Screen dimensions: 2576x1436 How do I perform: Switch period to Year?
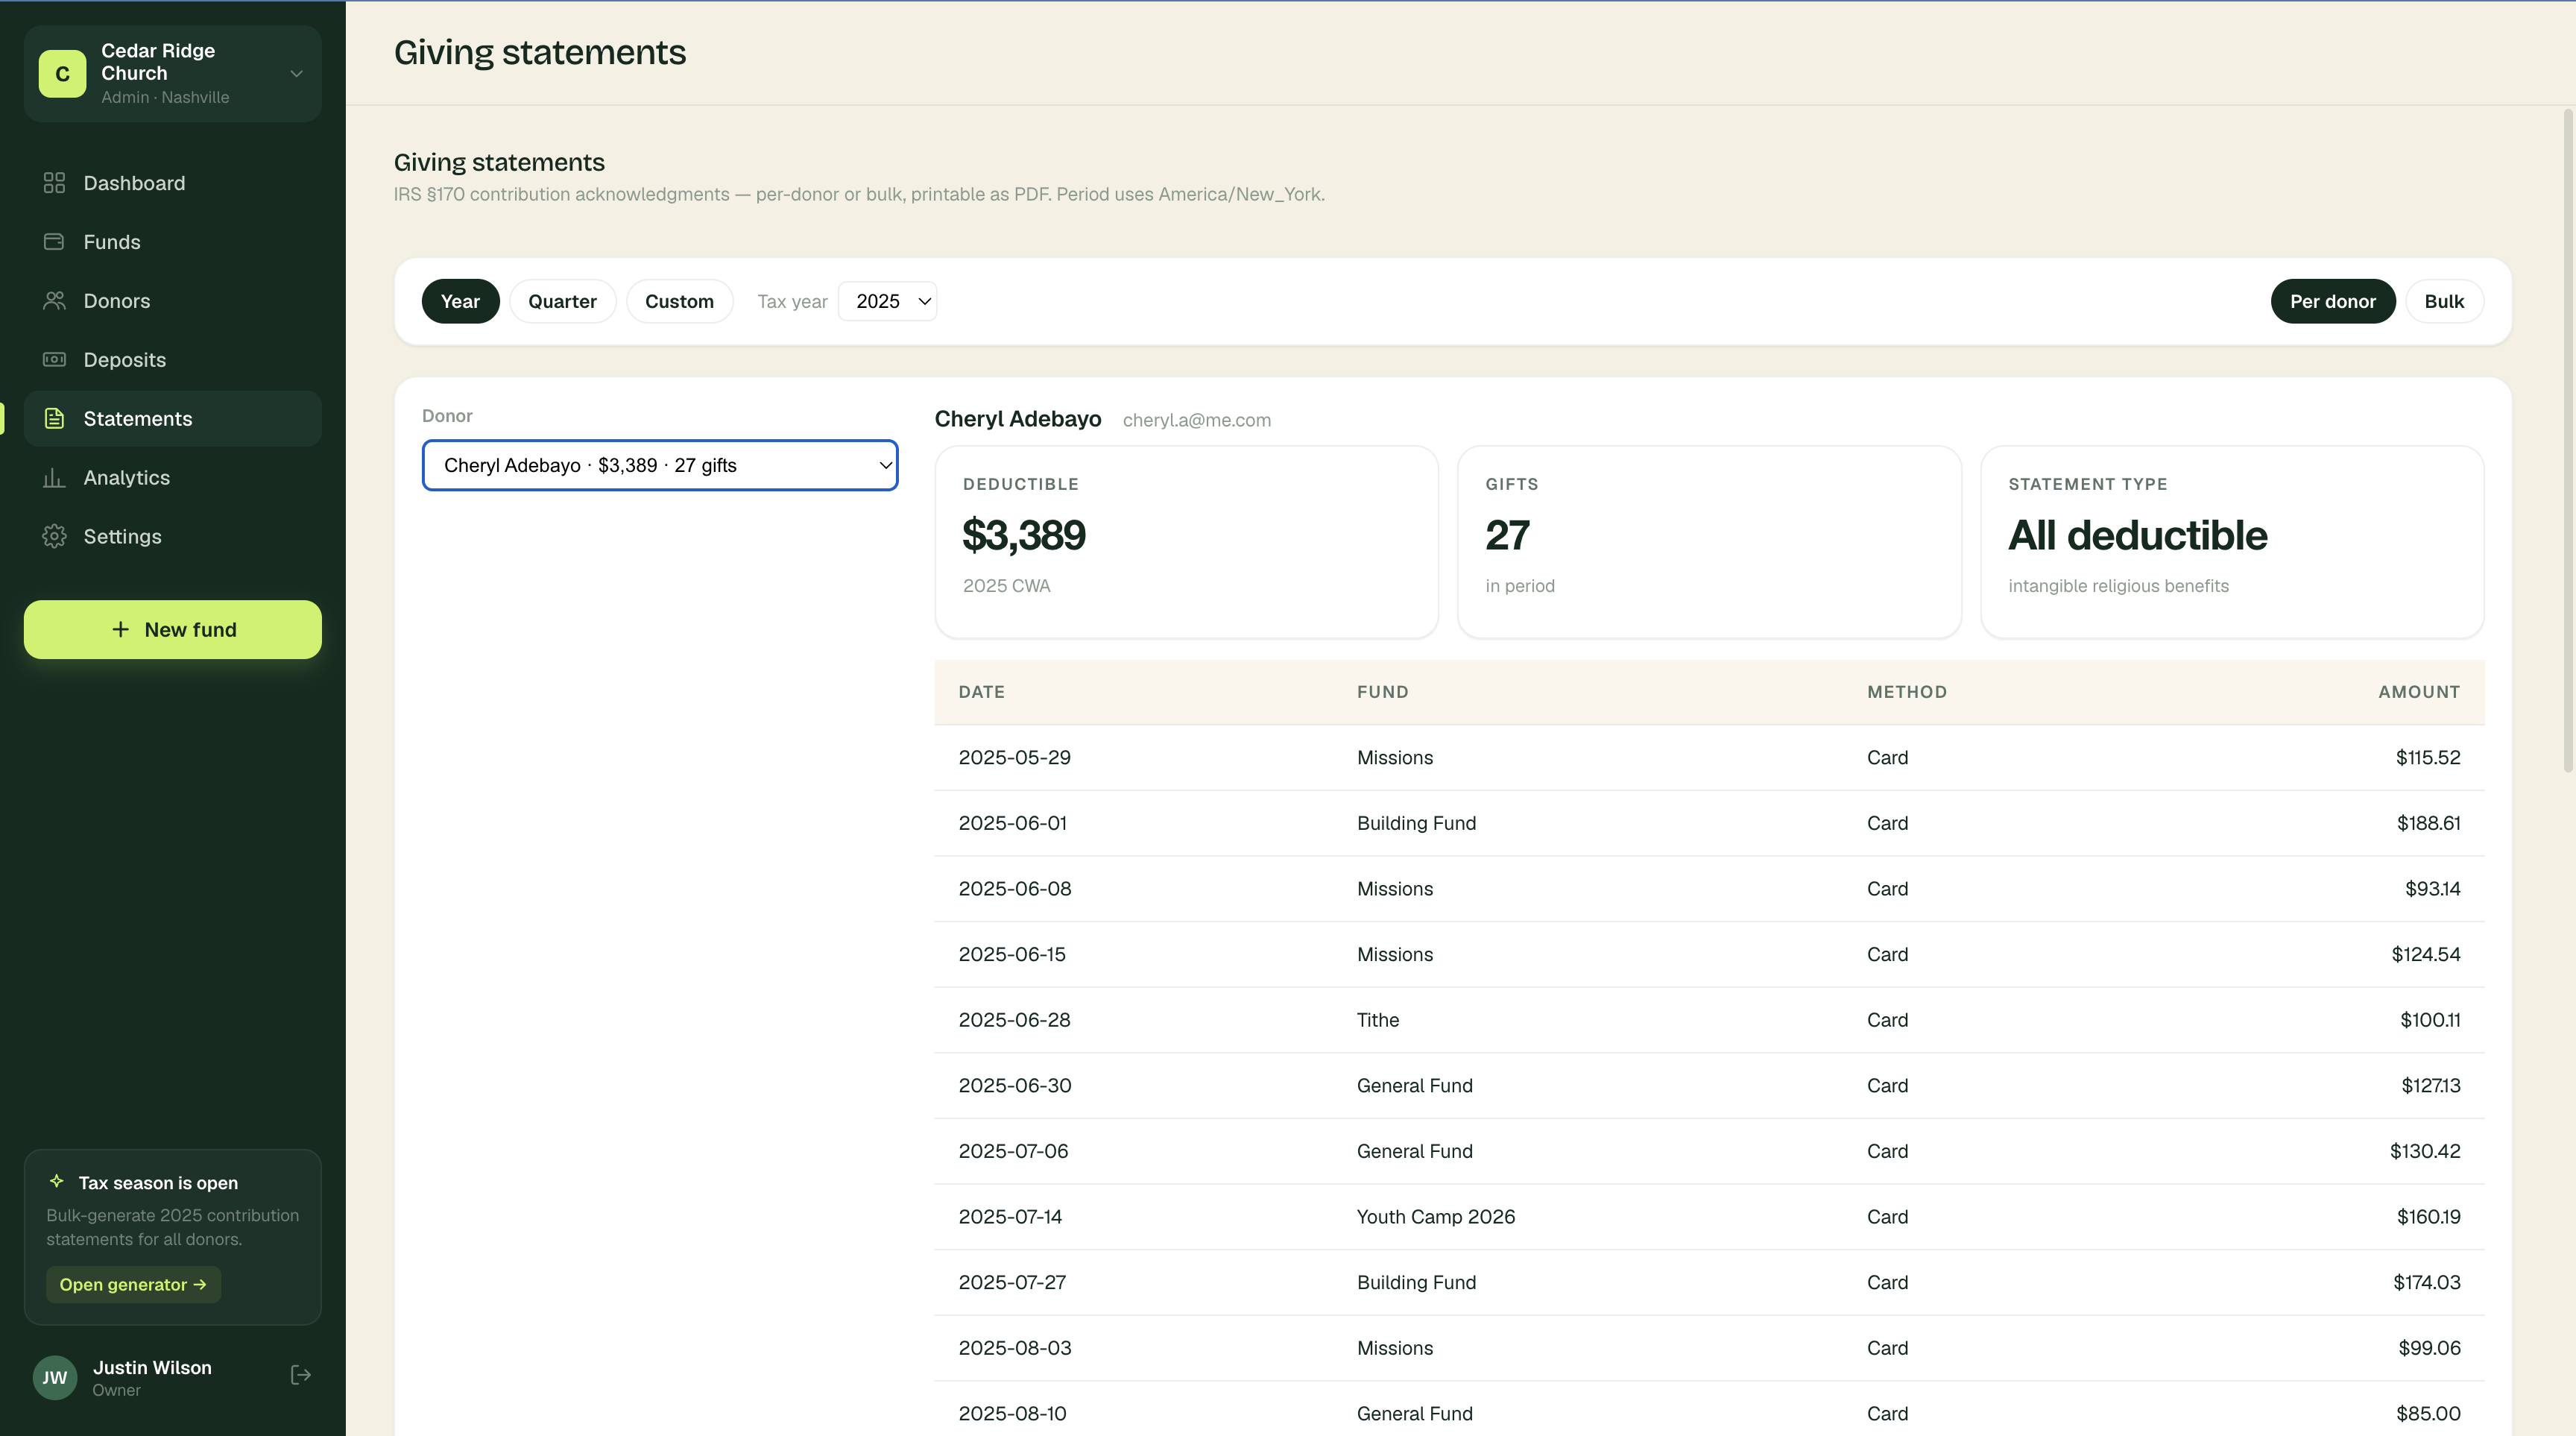(x=460, y=301)
